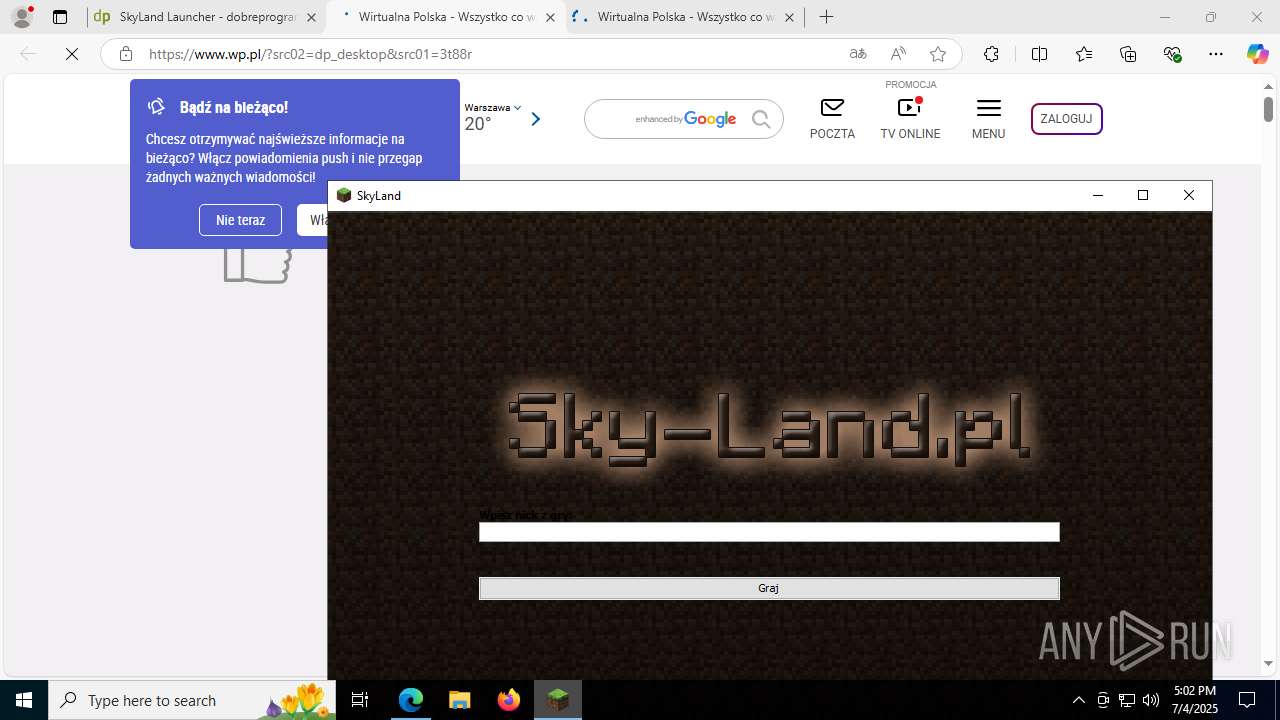The width and height of the screenshot is (1280, 720).
Task: Click SkyLand Minecraft block taskbar icon
Action: tap(558, 700)
